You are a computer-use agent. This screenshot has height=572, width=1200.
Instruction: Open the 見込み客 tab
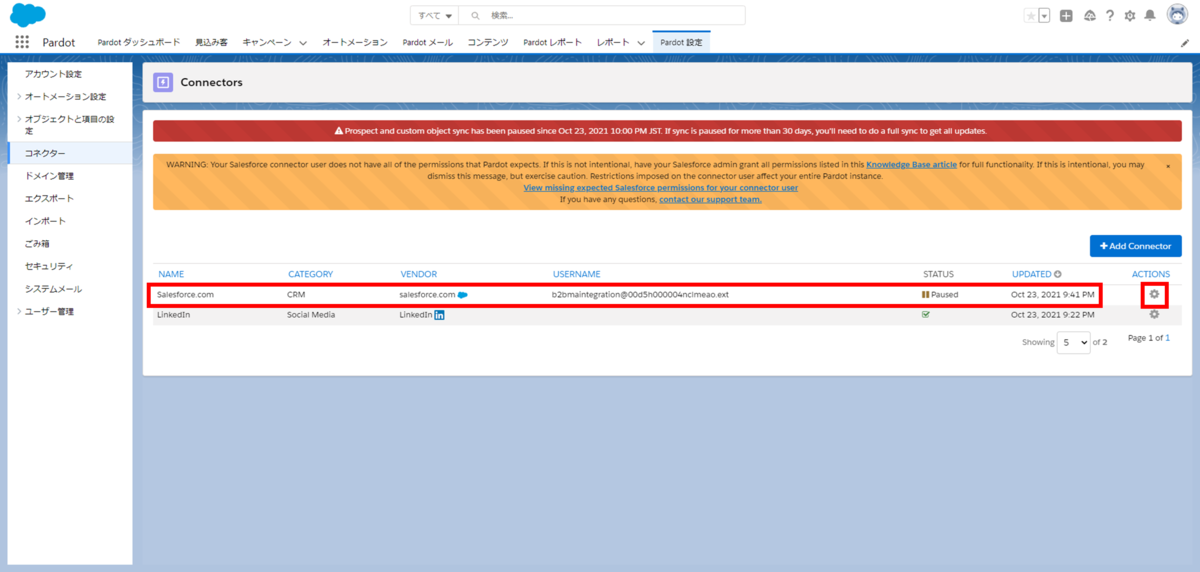211,42
